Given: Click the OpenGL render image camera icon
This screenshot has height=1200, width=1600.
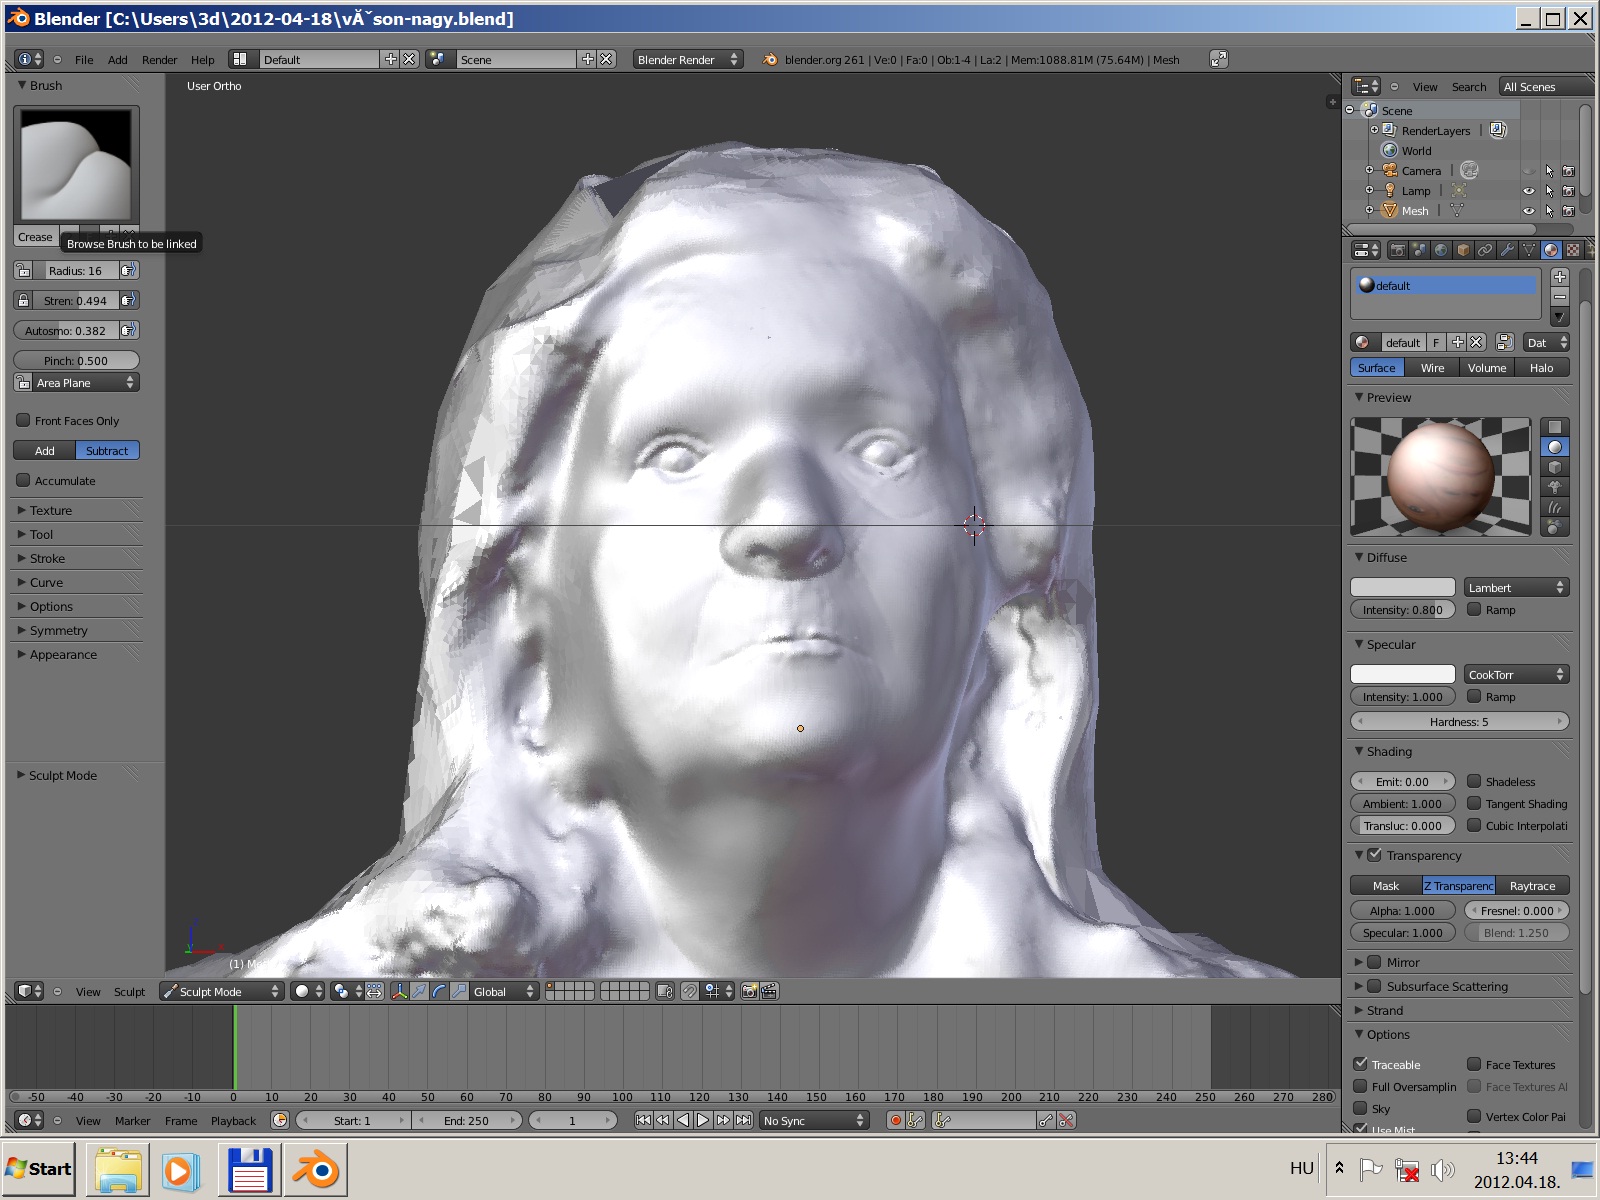Looking at the screenshot, I should pyautogui.click(x=749, y=991).
